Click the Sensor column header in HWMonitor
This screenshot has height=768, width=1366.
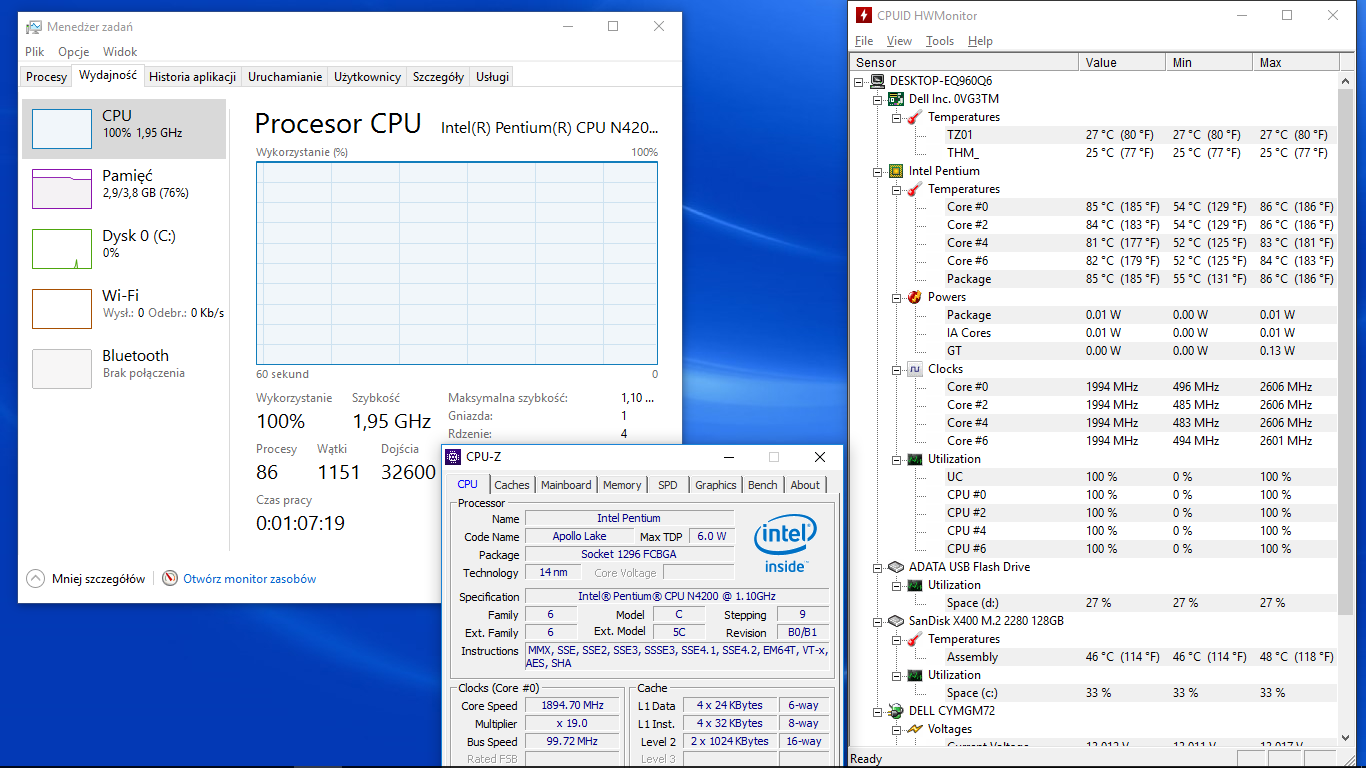point(964,63)
